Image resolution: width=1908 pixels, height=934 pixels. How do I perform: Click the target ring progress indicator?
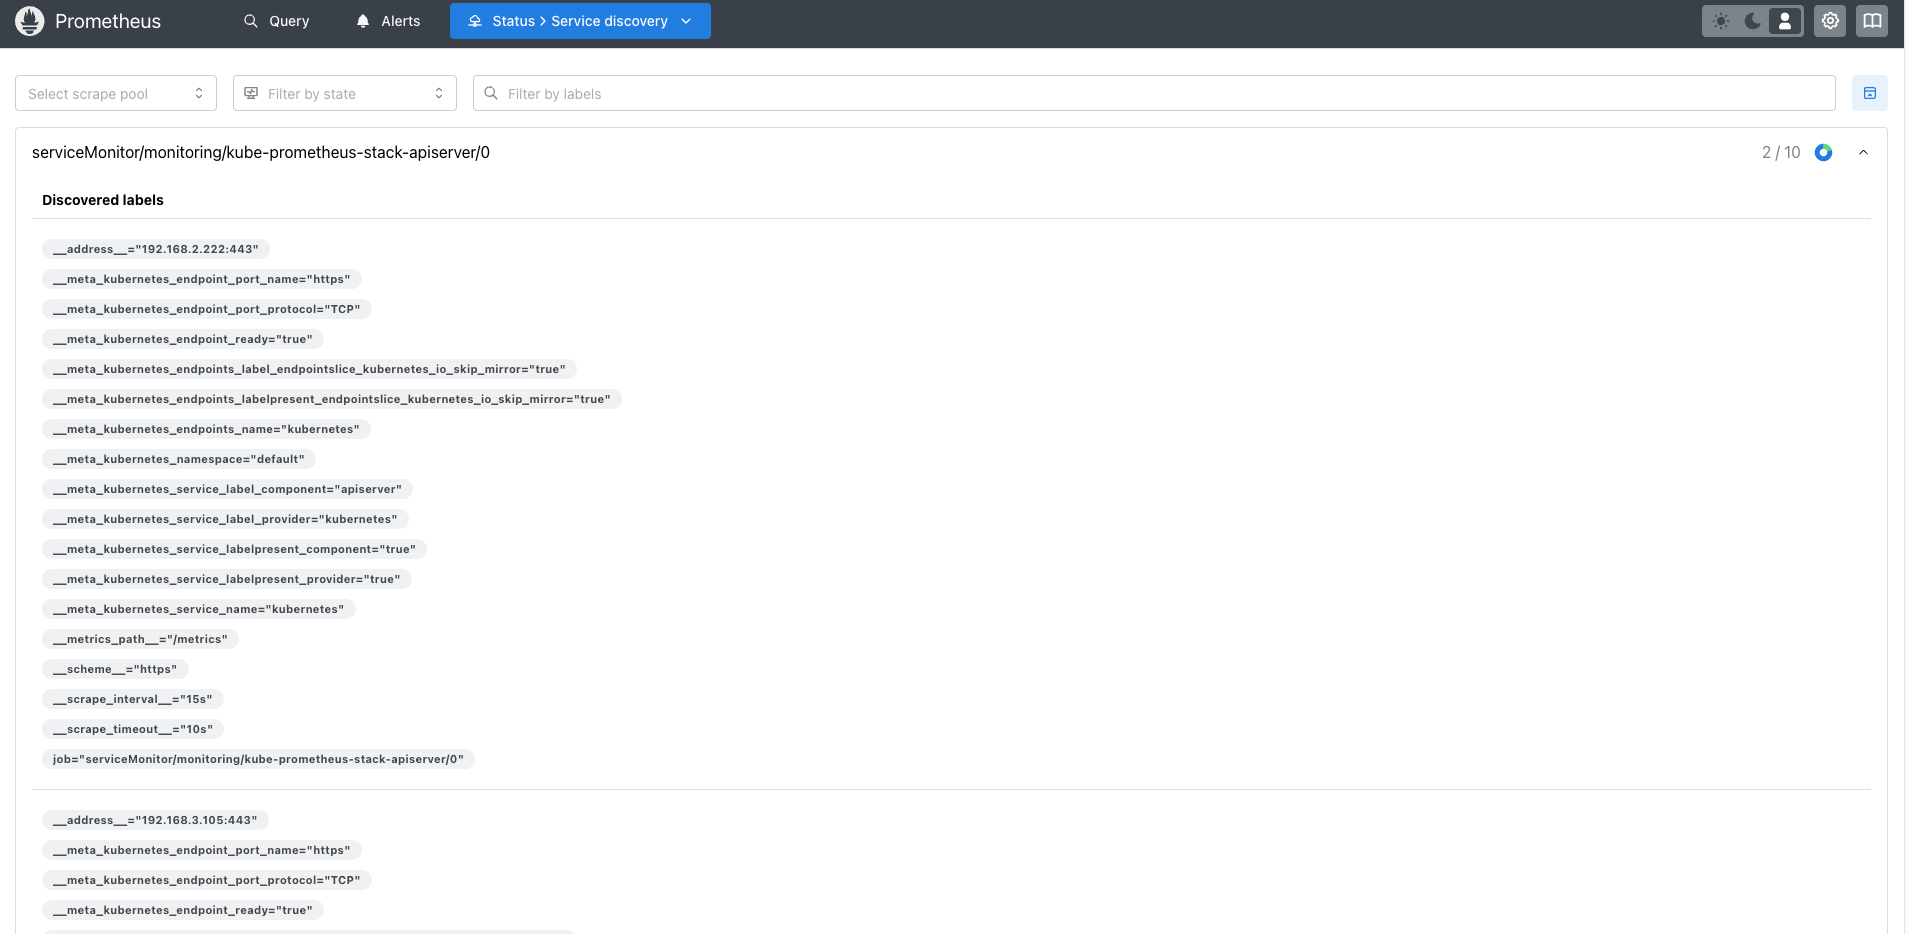click(1824, 153)
